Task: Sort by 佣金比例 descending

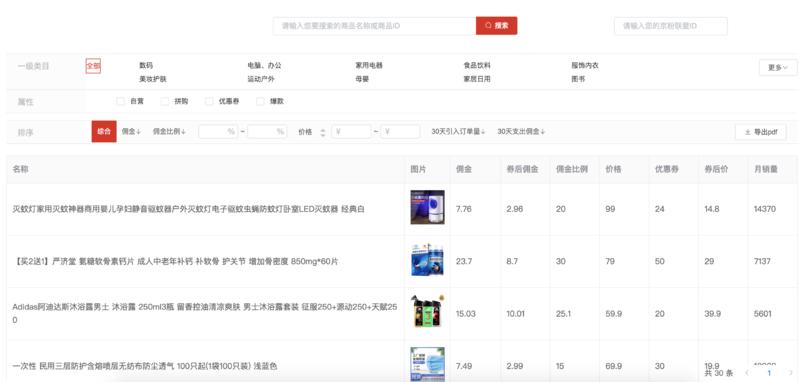Action: [x=169, y=132]
